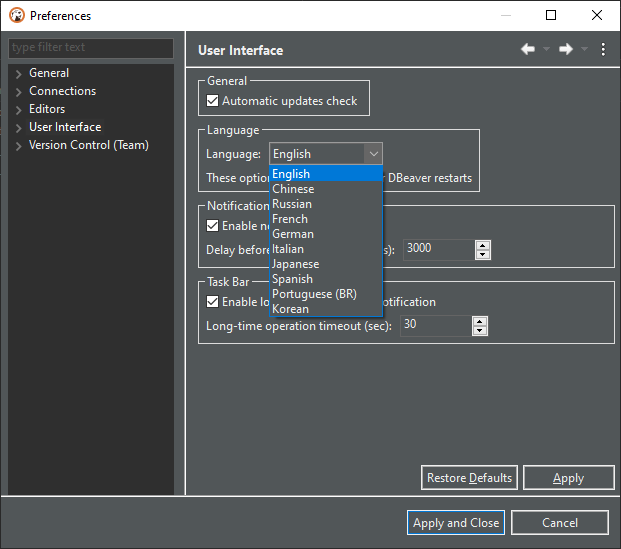Click the forward navigation arrow icon
The image size is (621, 549).
tap(566, 50)
